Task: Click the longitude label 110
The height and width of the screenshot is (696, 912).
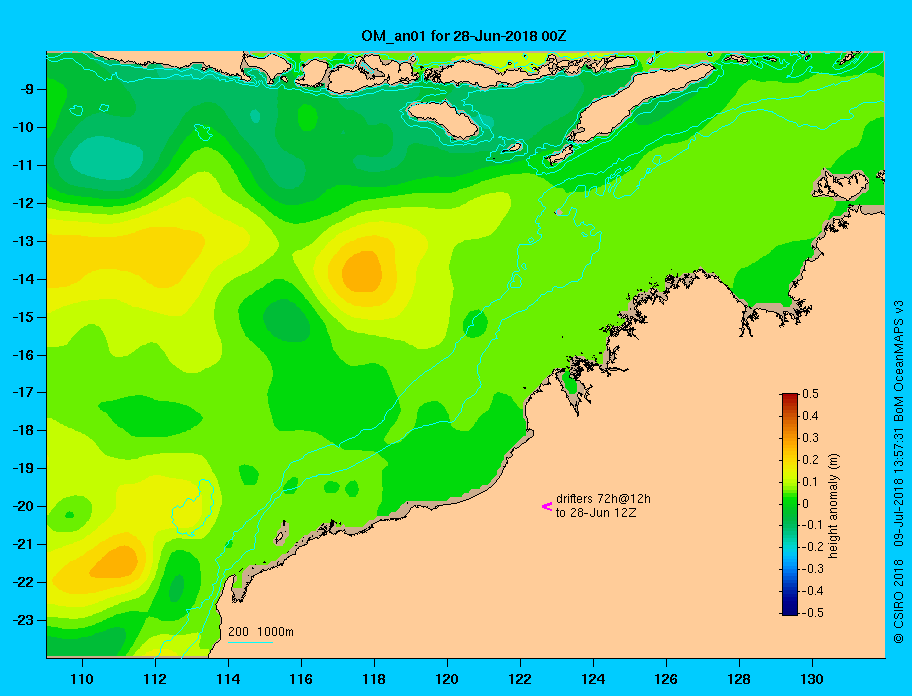Action: (82, 679)
